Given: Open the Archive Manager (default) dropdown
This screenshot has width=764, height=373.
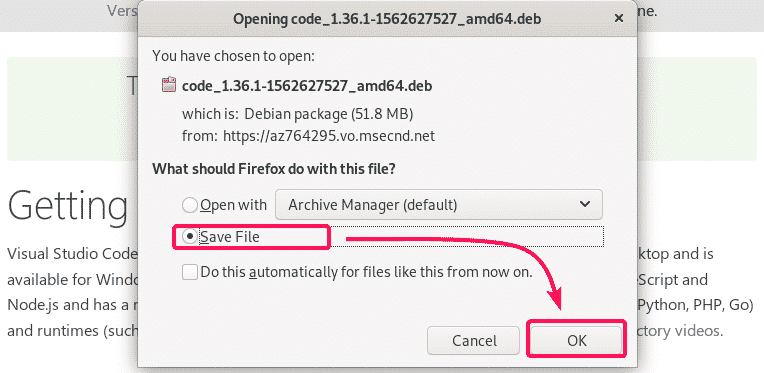Looking at the screenshot, I should (439, 205).
